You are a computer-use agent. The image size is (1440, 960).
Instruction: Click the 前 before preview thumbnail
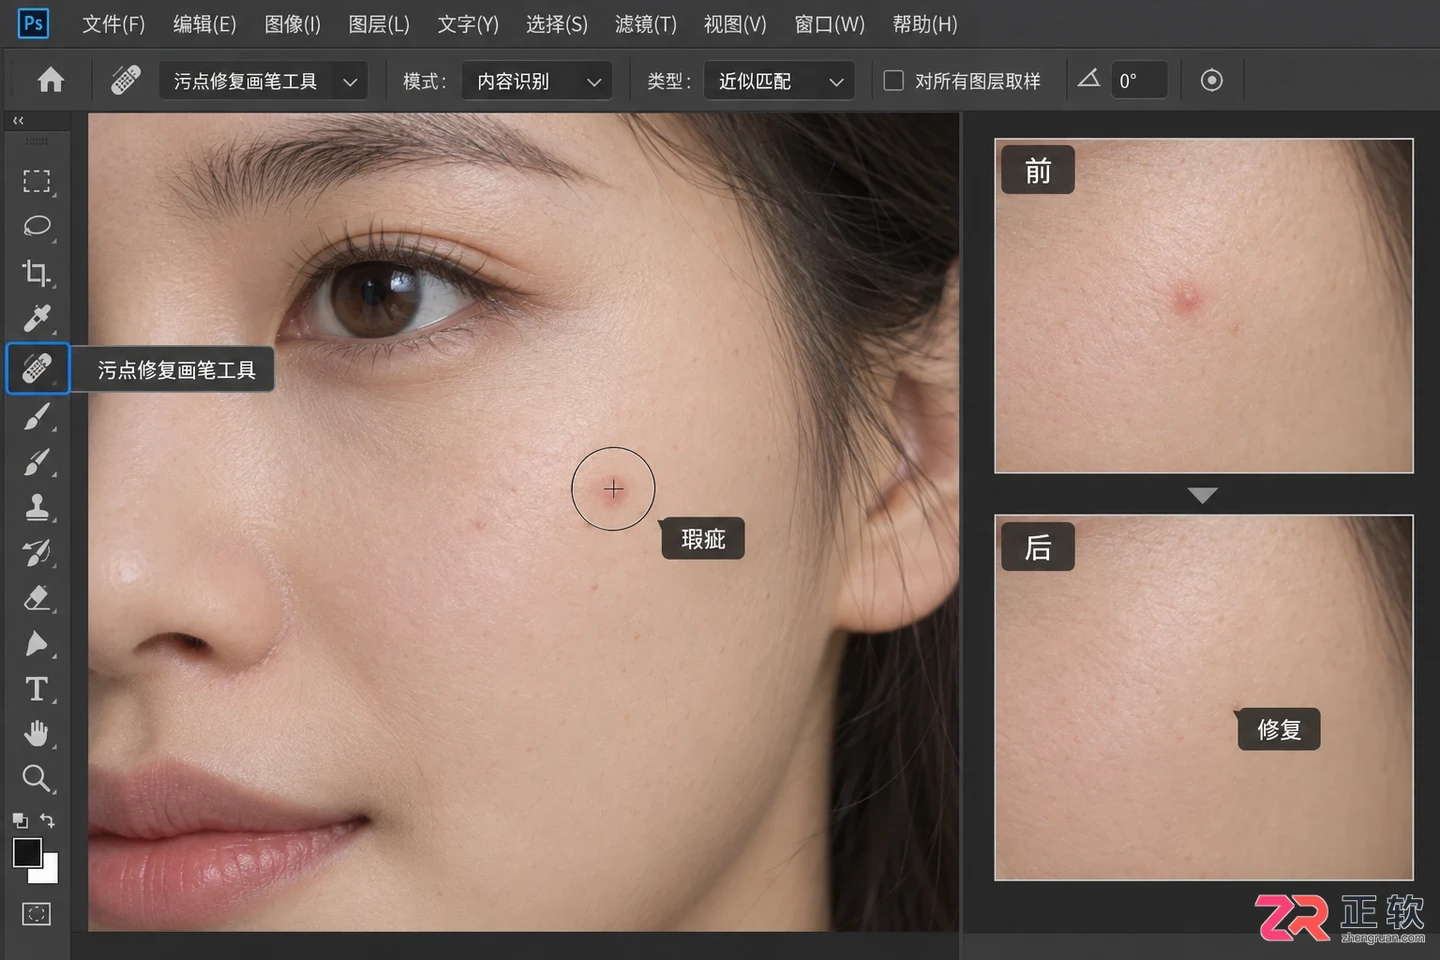pyautogui.click(x=1204, y=306)
